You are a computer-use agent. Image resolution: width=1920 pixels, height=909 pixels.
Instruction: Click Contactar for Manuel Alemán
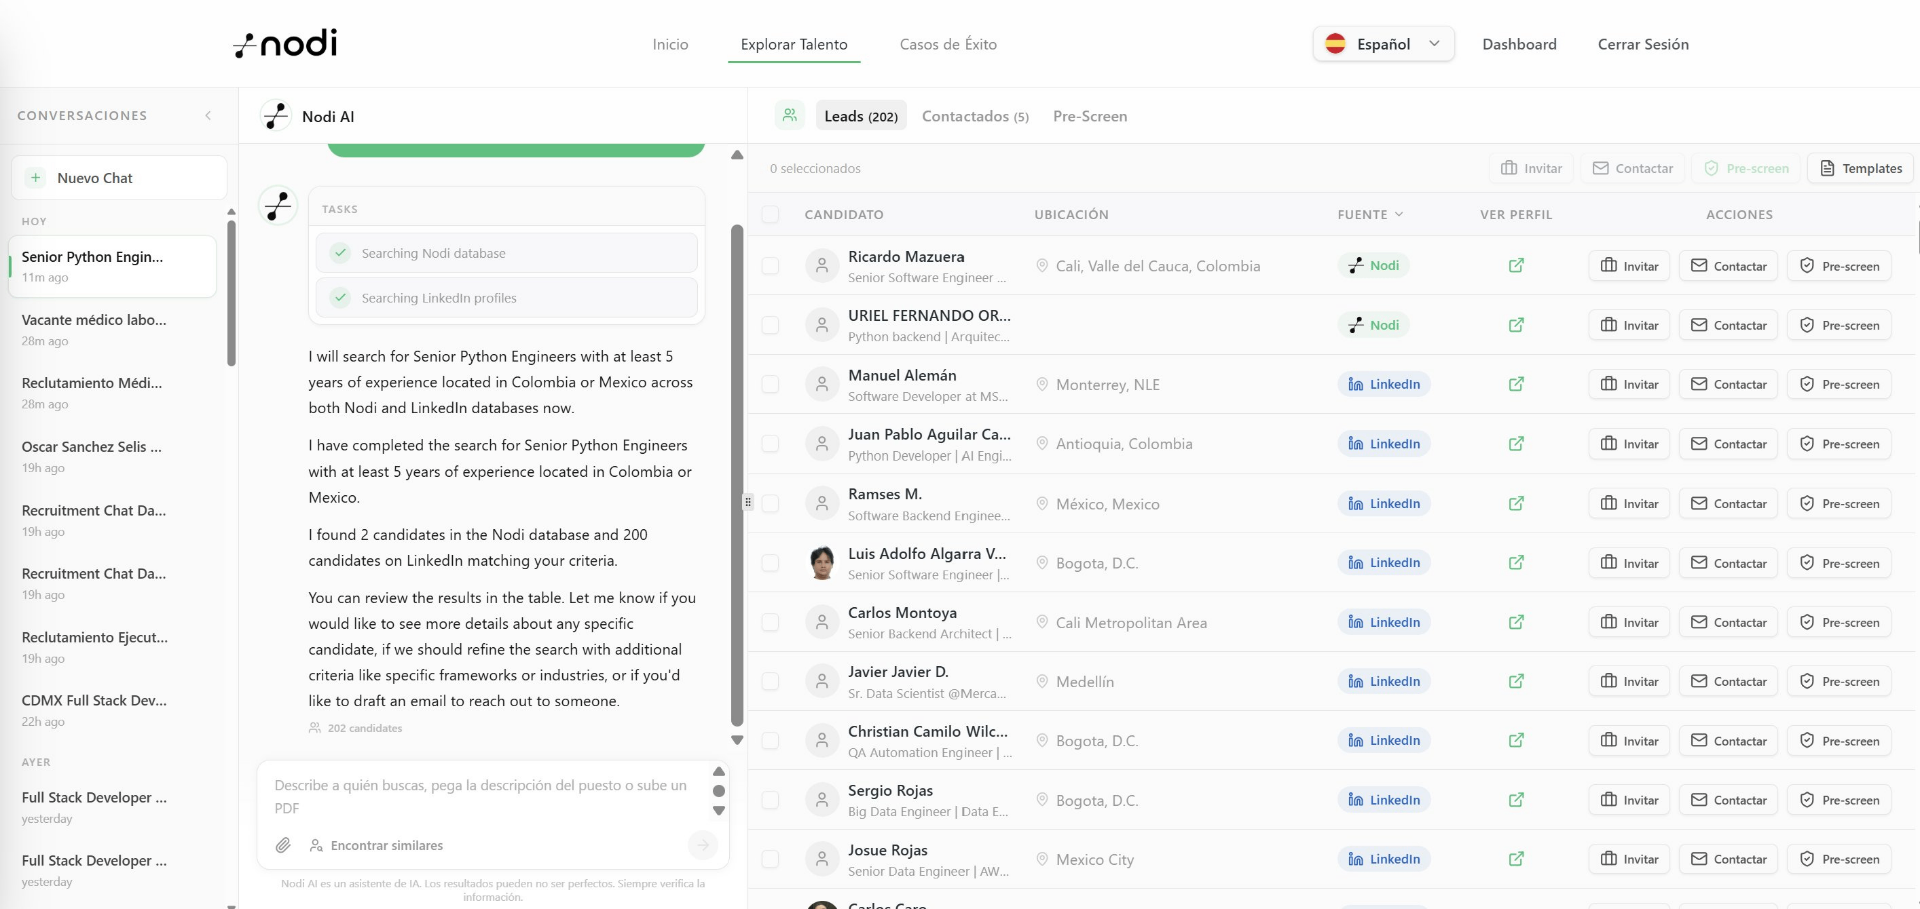pos(1728,385)
